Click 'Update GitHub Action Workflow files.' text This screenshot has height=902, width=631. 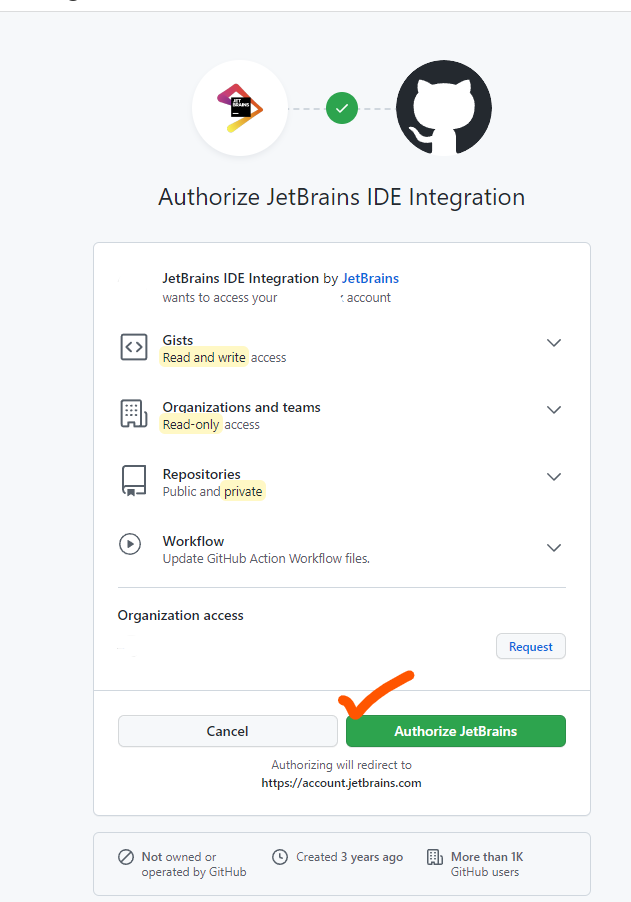pos(266,559)
